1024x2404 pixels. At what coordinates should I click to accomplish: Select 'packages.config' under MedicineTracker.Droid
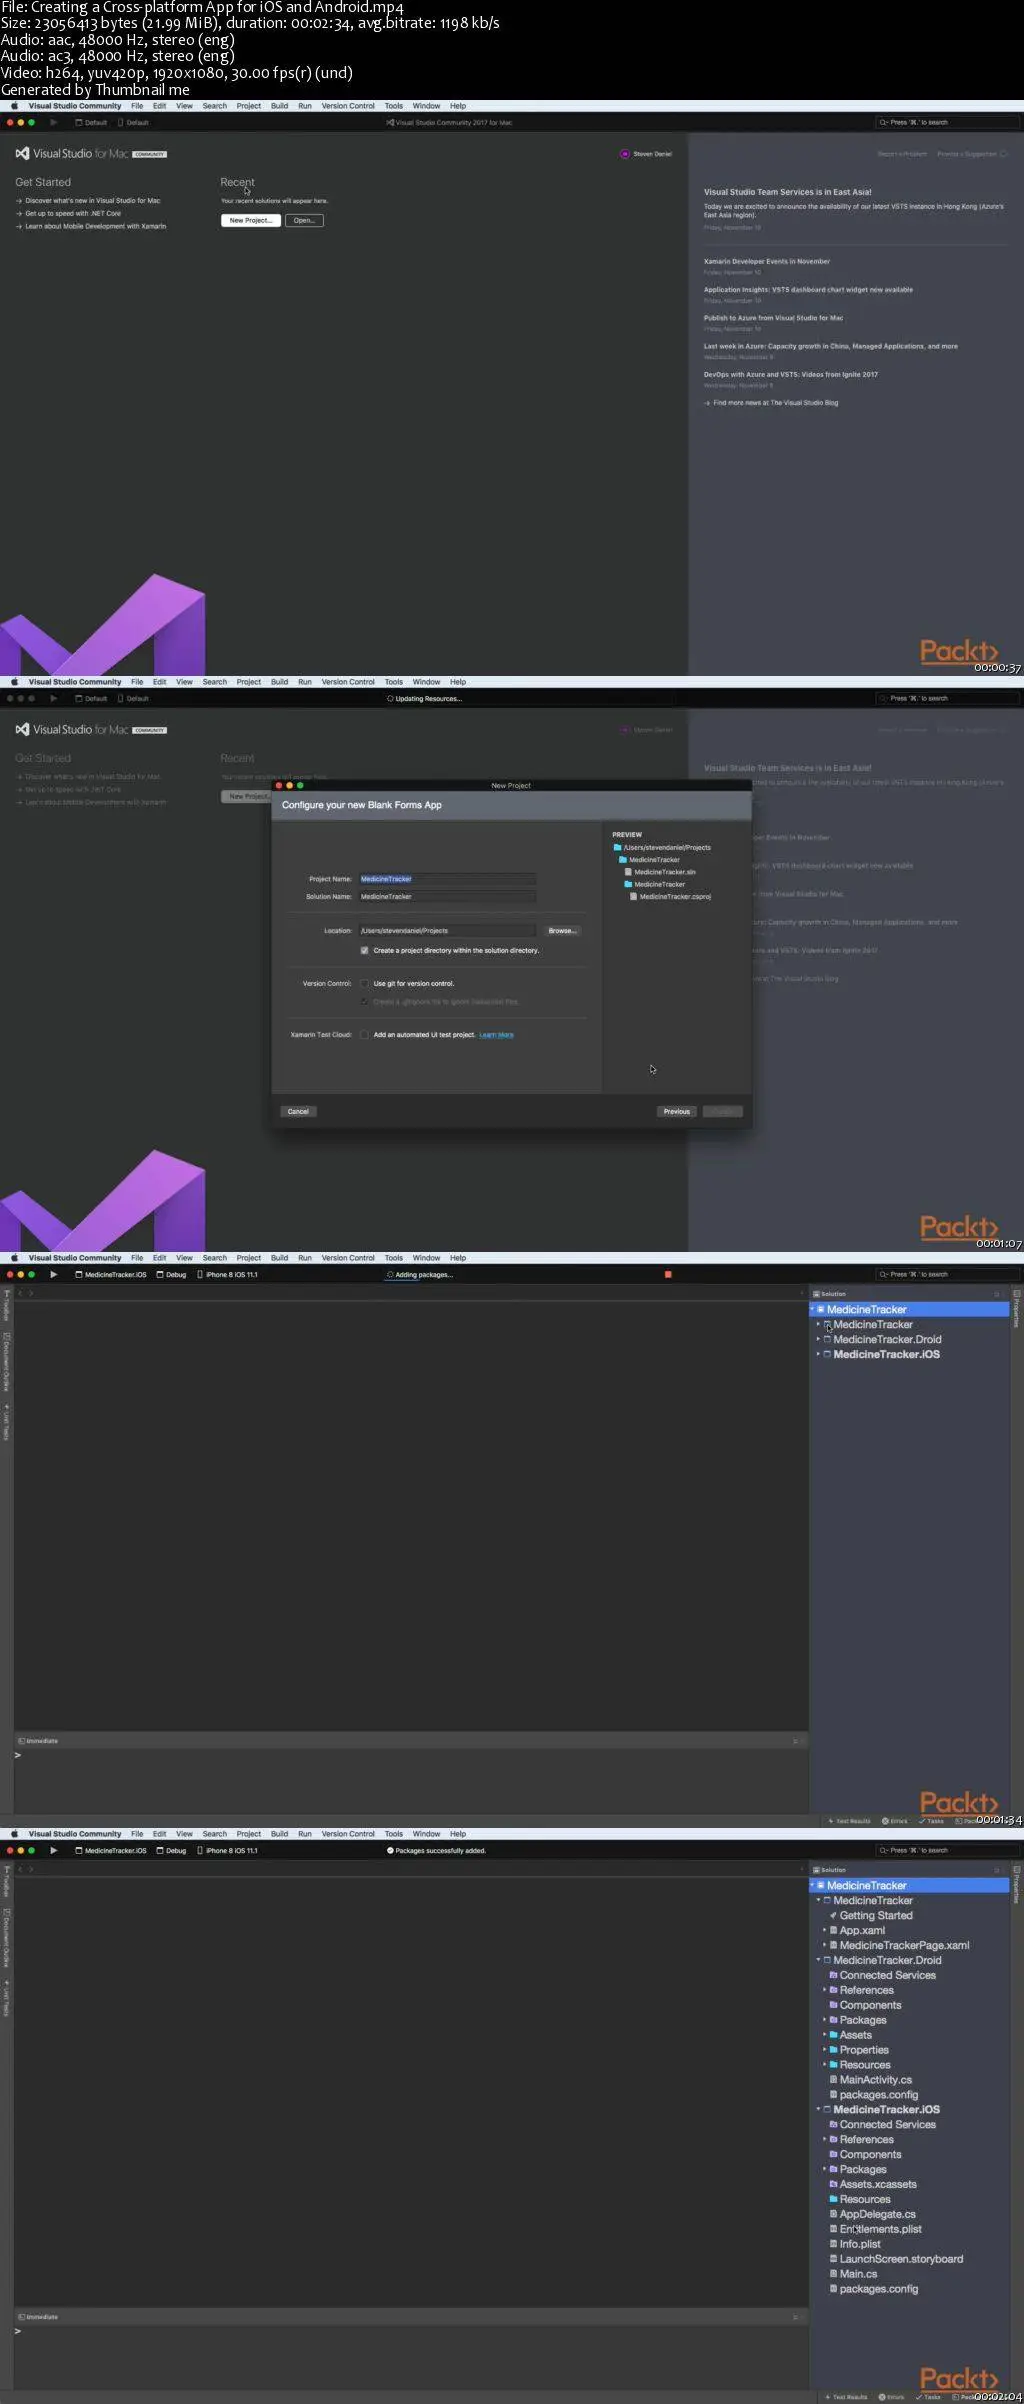pyautogui.click(x=879, y=2094)
